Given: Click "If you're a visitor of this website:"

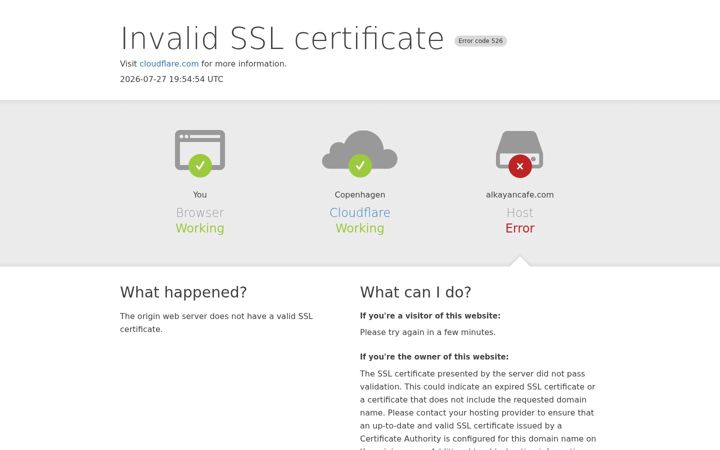Looking at the screenshot, I should (430, 316).
